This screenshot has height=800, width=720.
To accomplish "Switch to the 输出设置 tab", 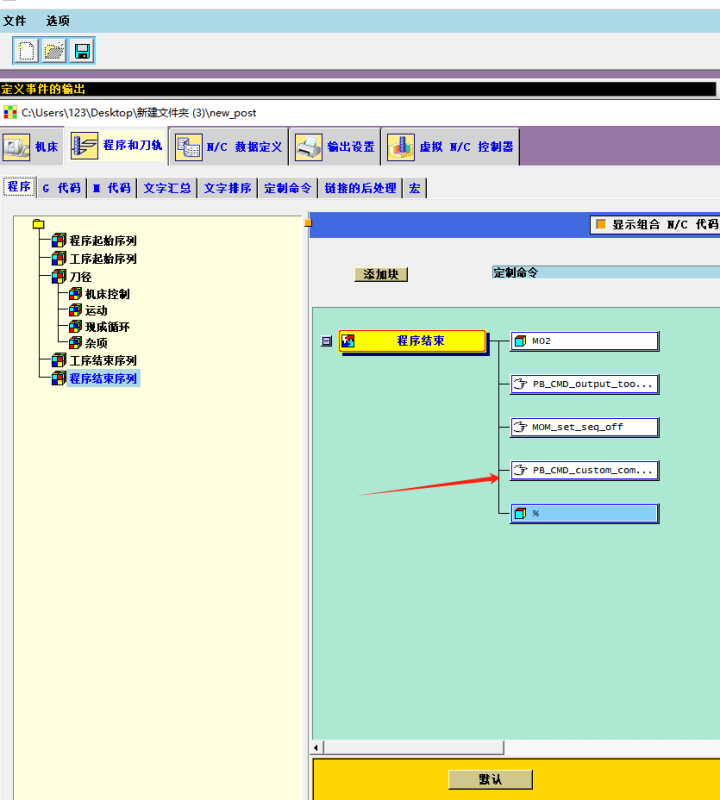I will pyautogui.click(x=338, y=147).
